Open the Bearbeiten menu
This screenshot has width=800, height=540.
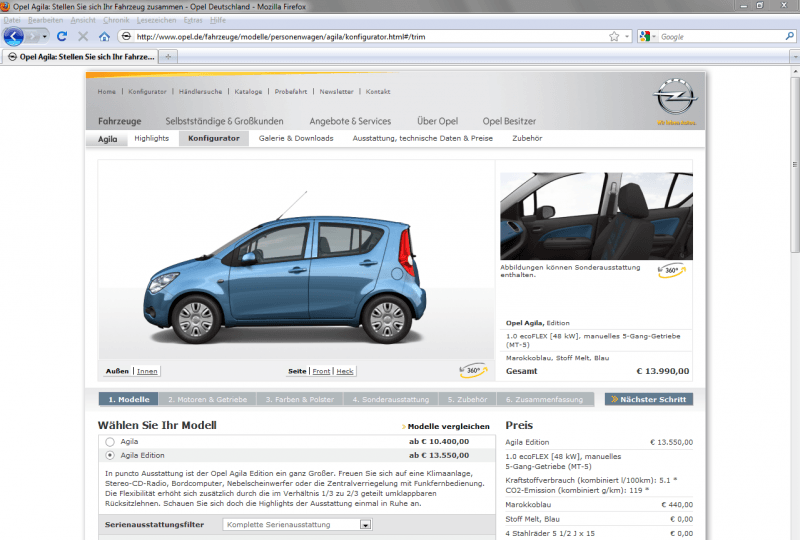(45, 20)
